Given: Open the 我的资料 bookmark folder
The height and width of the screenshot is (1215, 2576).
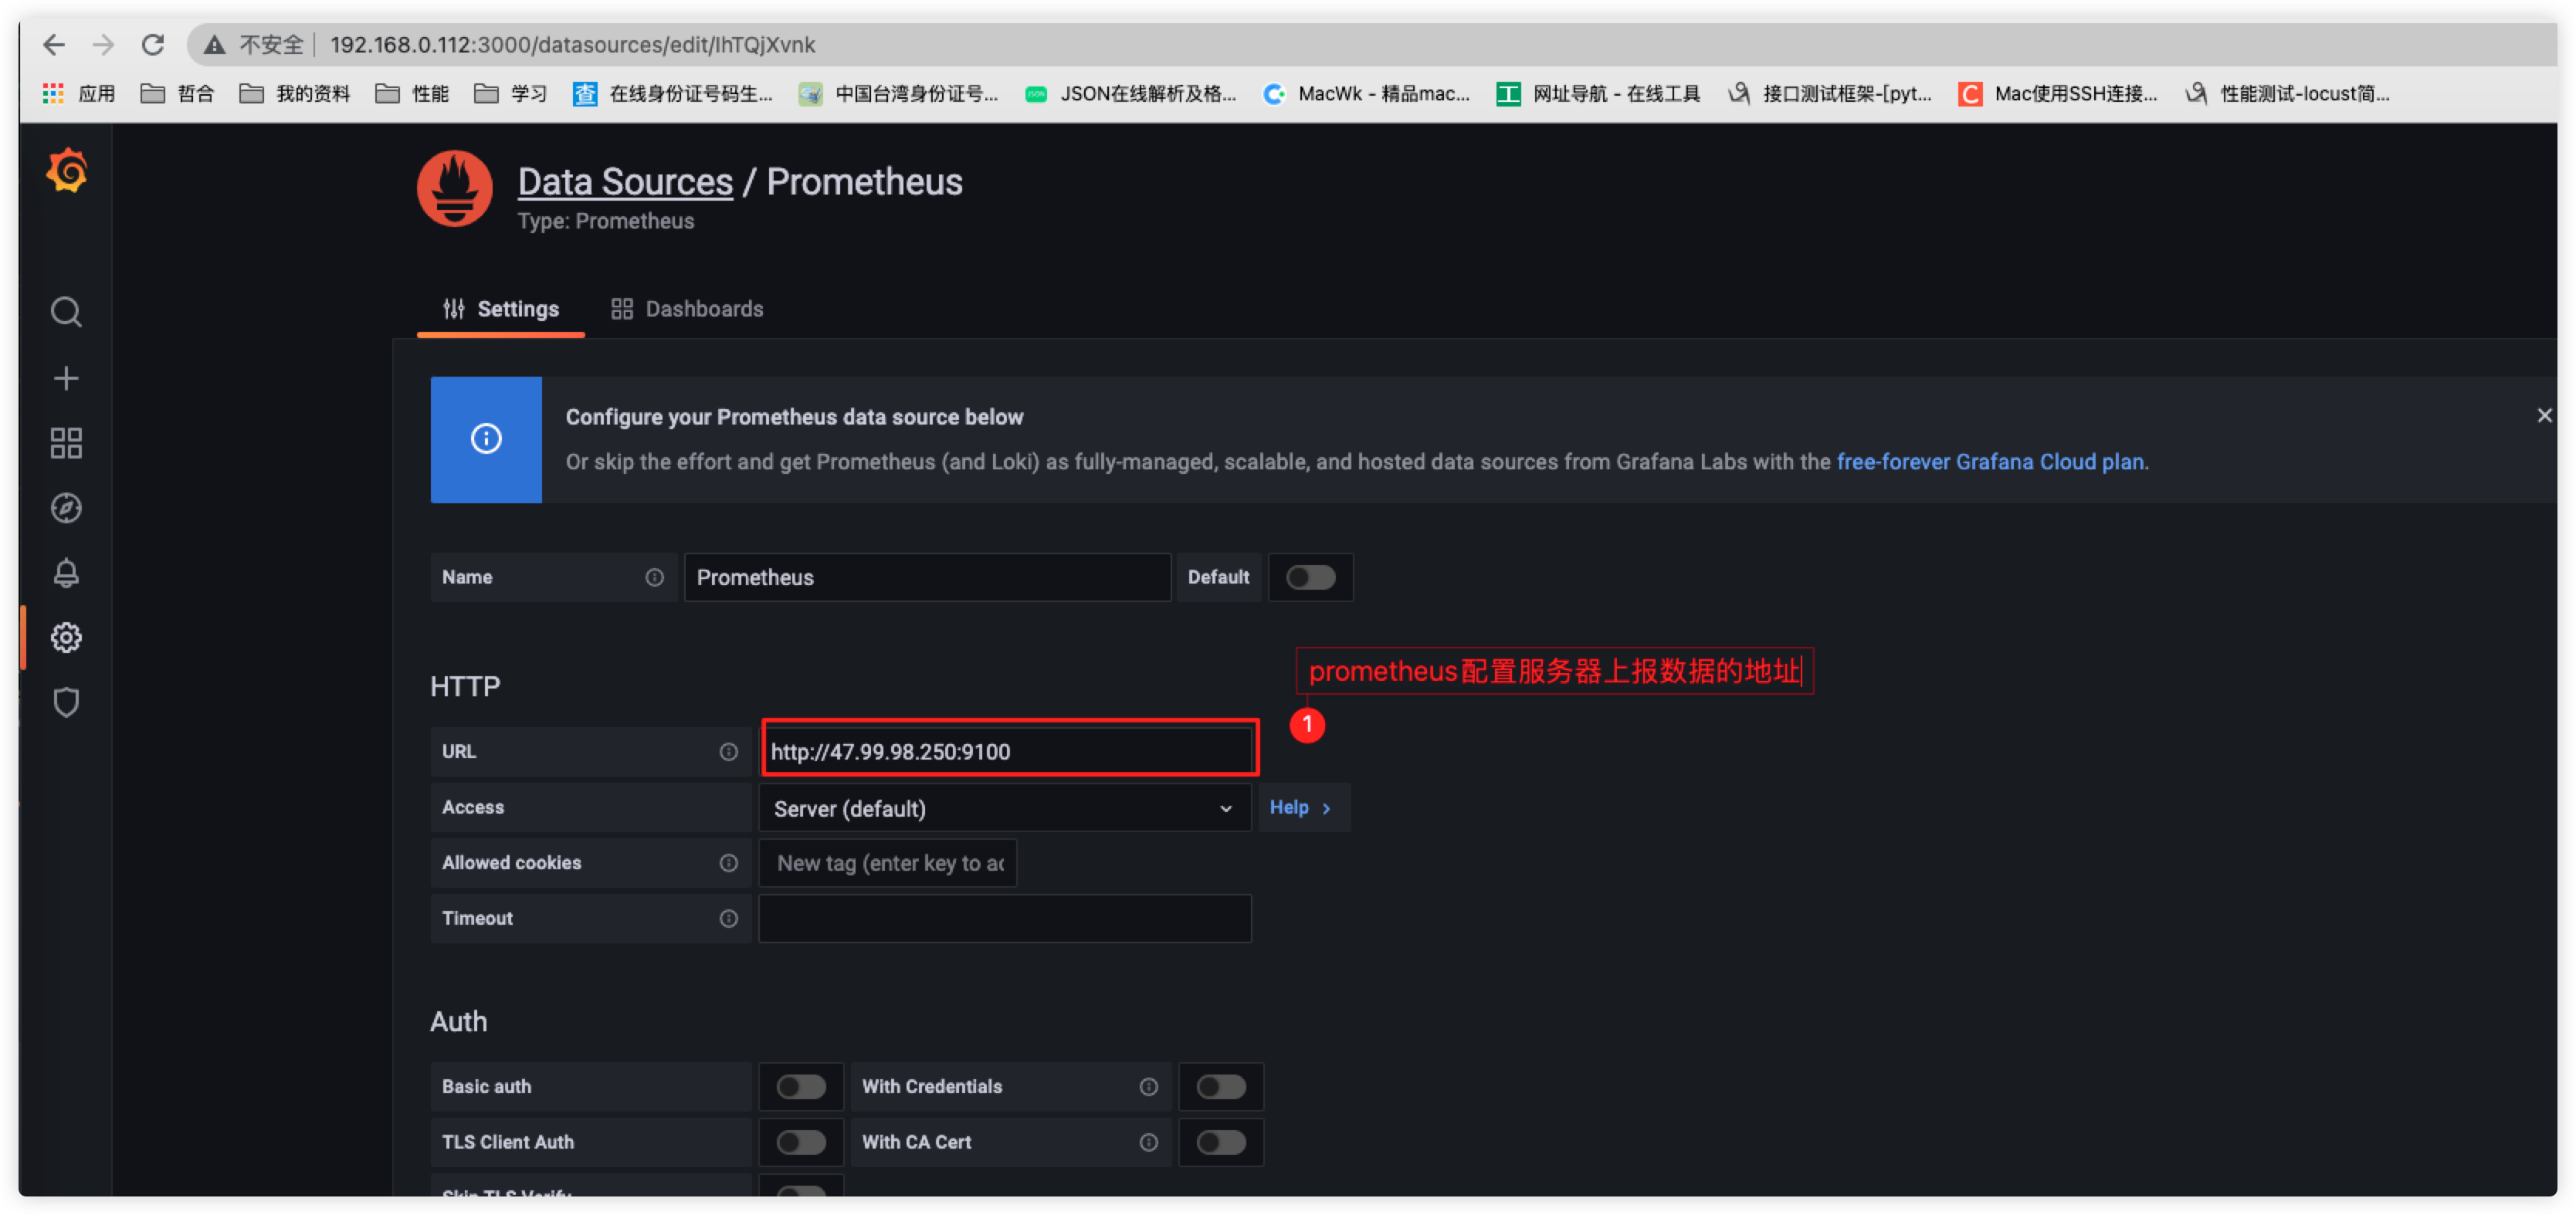Looking at the screenshot, I should (x=295, y=94).
